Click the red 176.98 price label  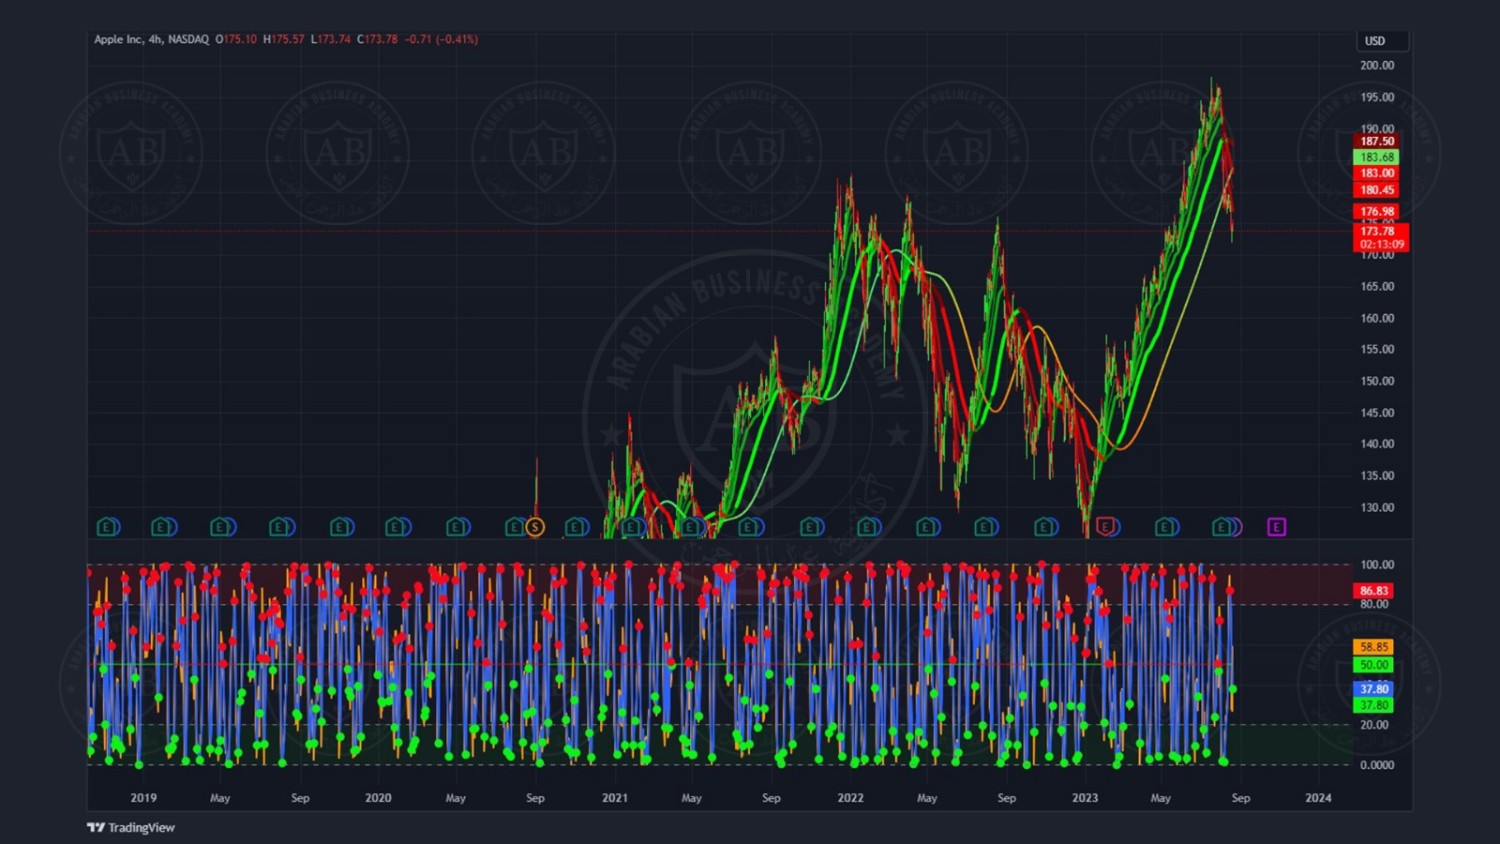1376,211
